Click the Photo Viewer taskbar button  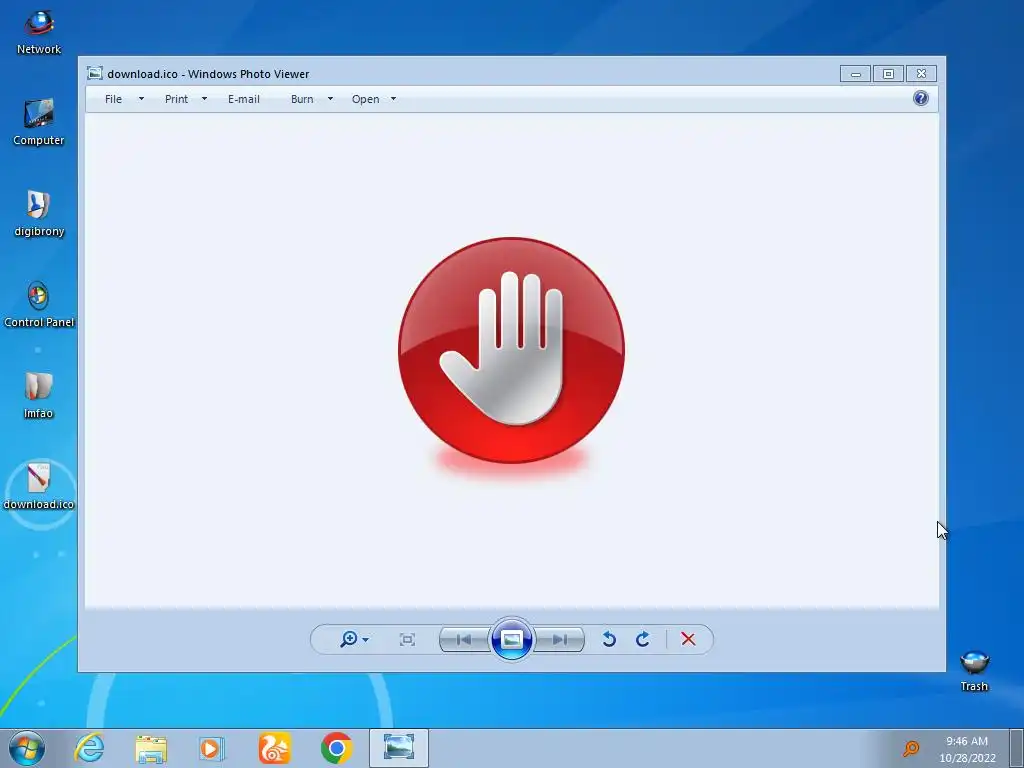(399, 748)
